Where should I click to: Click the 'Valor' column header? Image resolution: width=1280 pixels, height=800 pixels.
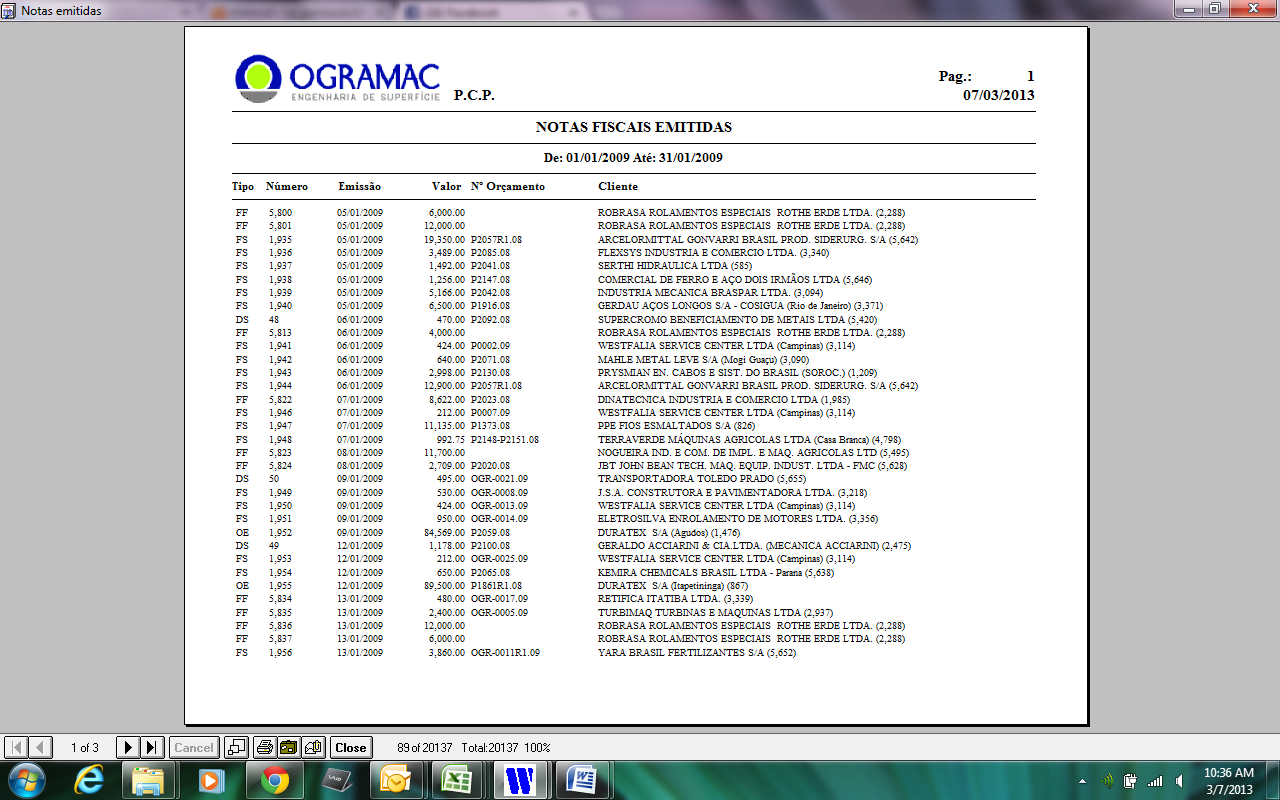(x=447, y=186)
